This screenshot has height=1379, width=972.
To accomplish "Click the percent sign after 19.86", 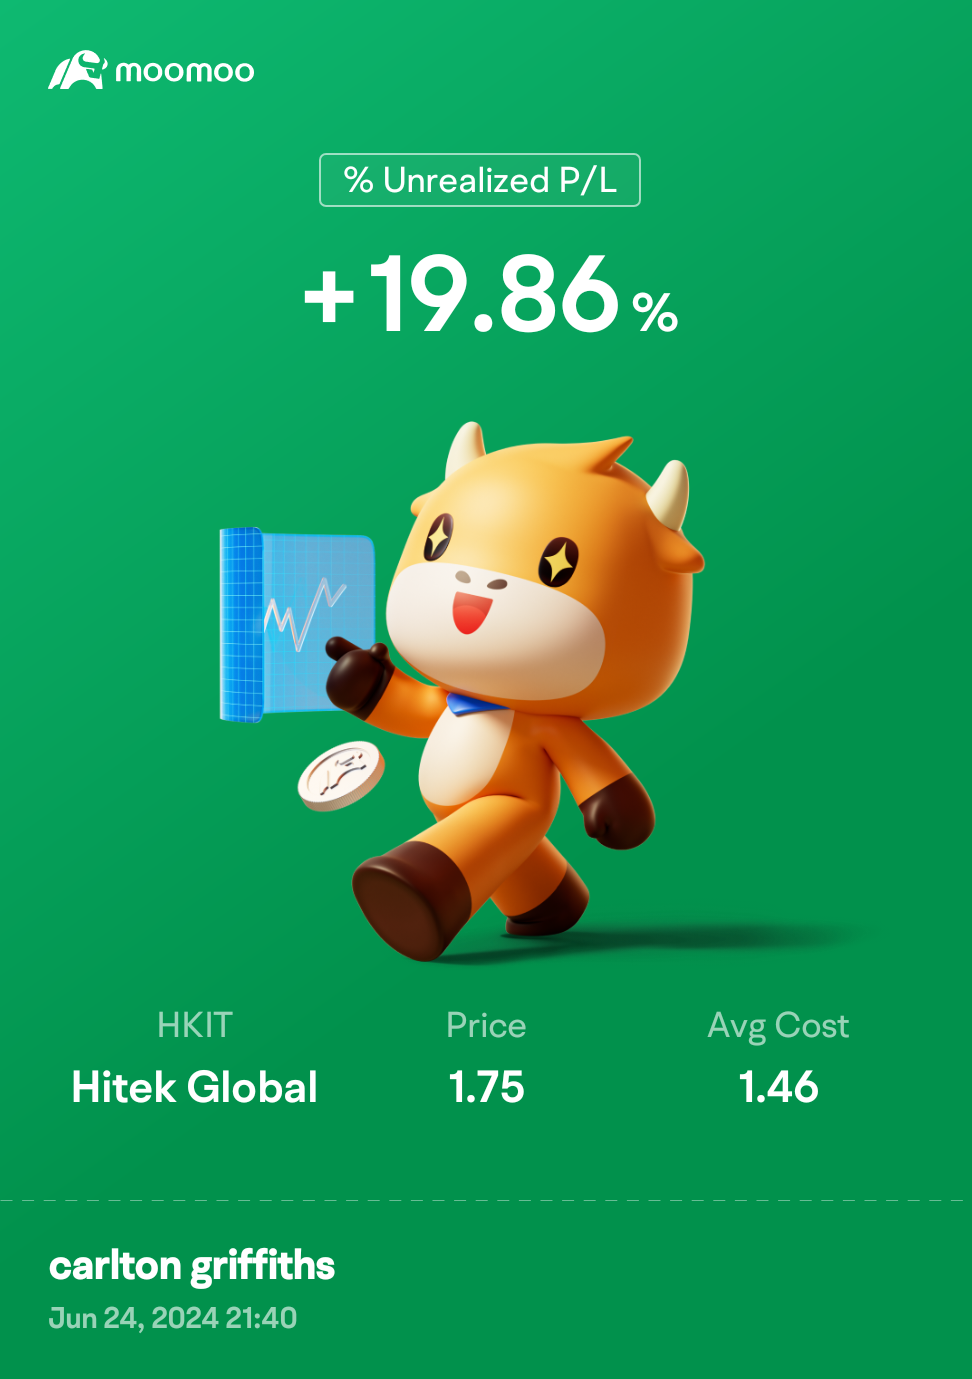I will (656, 312).
